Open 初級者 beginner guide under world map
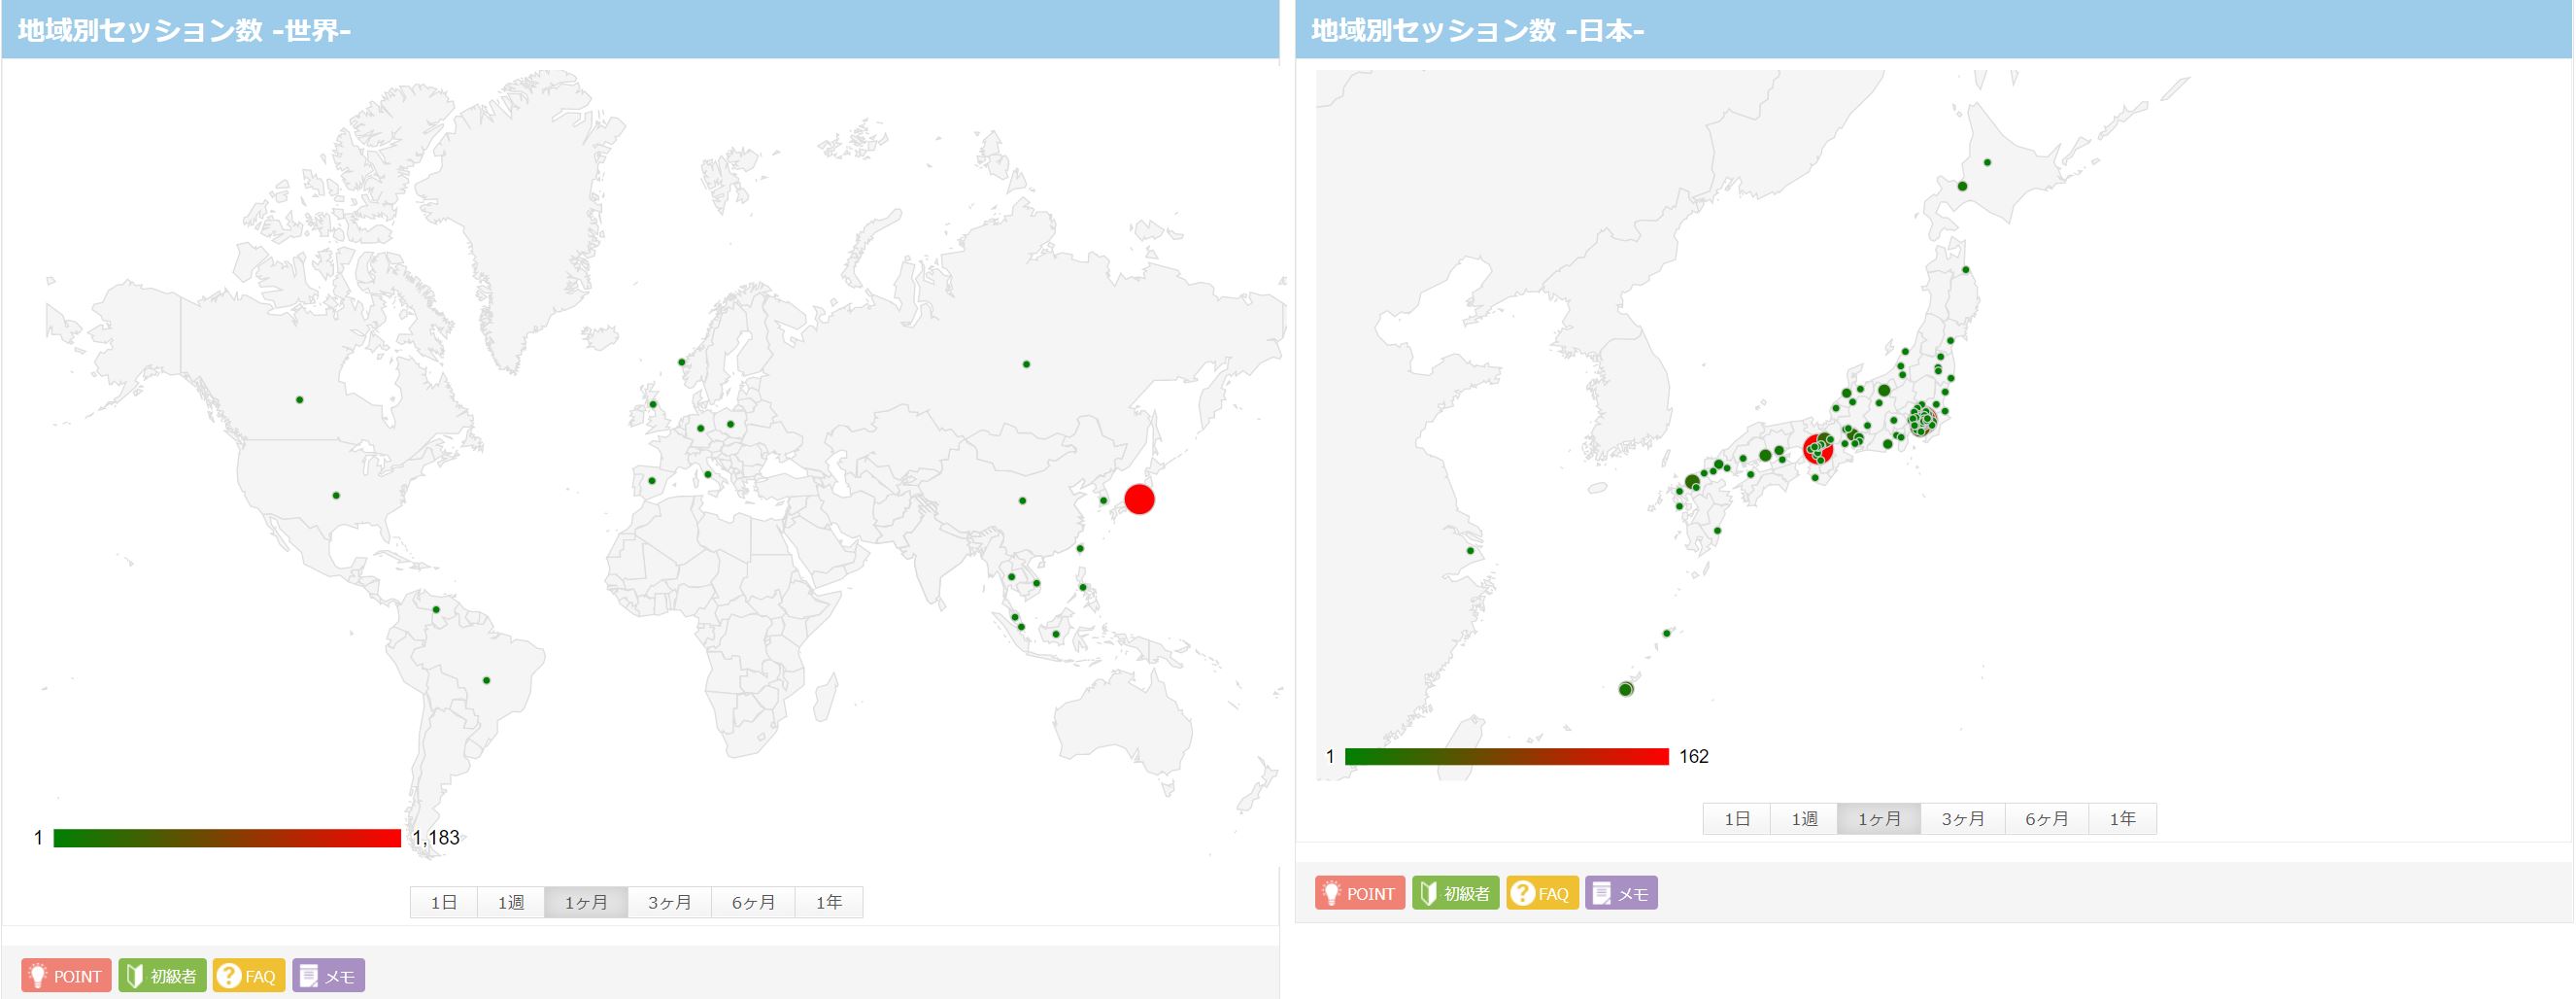 [162, 975]
